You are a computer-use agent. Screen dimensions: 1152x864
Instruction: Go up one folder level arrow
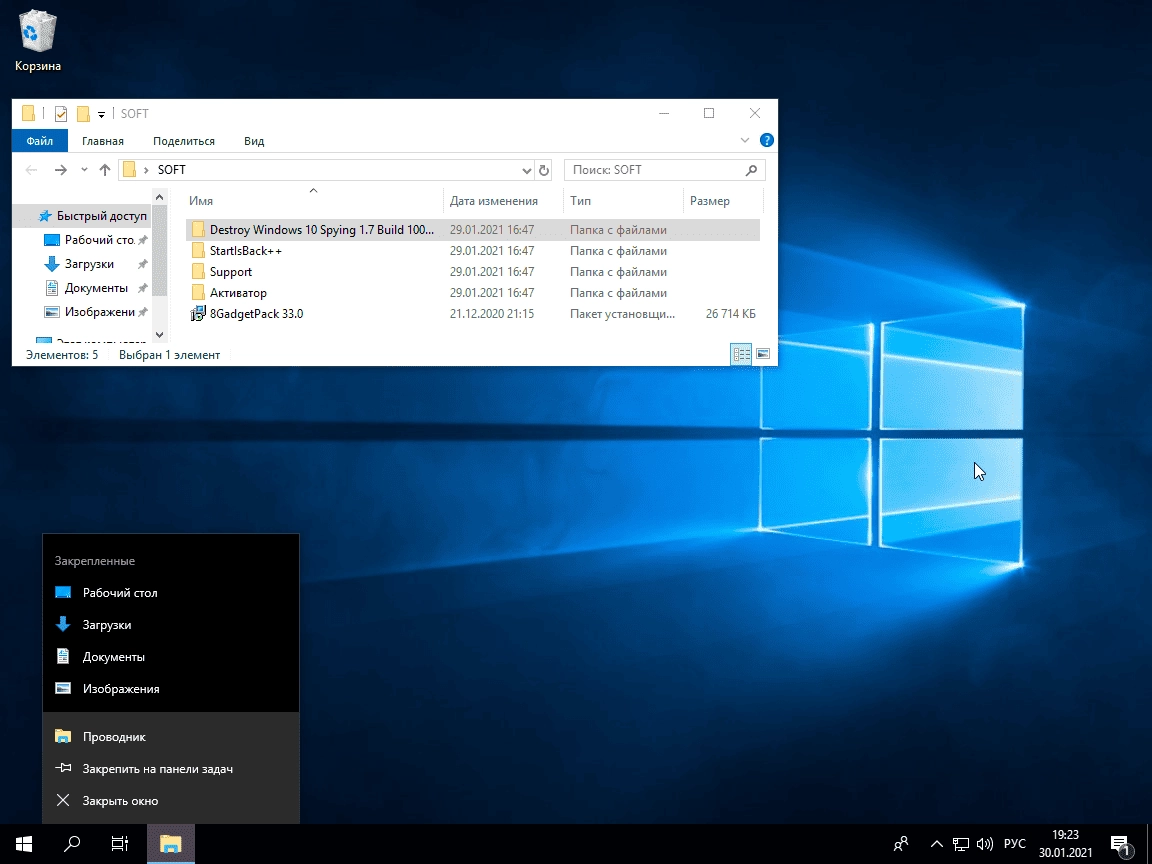105,170
